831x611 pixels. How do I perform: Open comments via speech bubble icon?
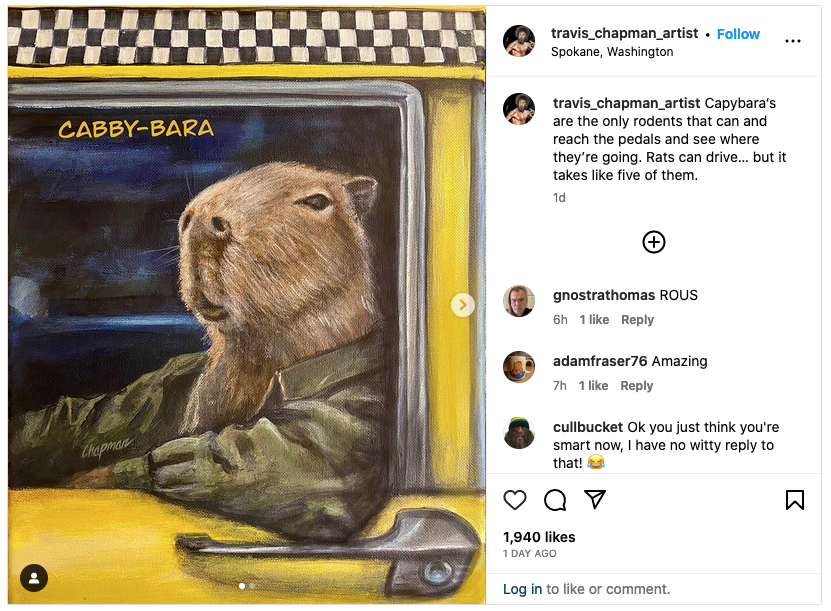tap(555, 500)
